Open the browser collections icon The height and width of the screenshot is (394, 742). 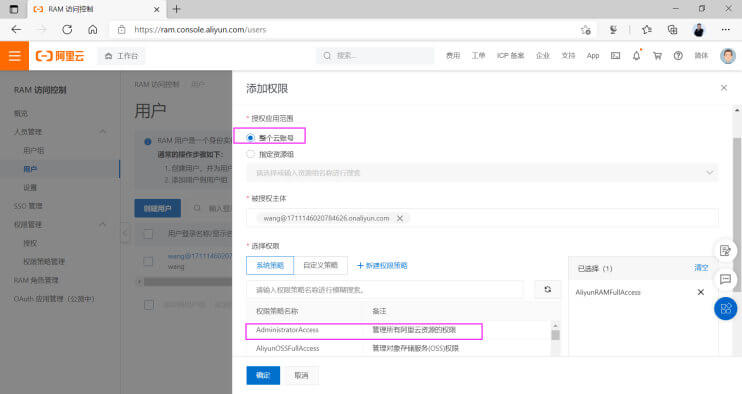pyautogui.click(x=672, y=30)
